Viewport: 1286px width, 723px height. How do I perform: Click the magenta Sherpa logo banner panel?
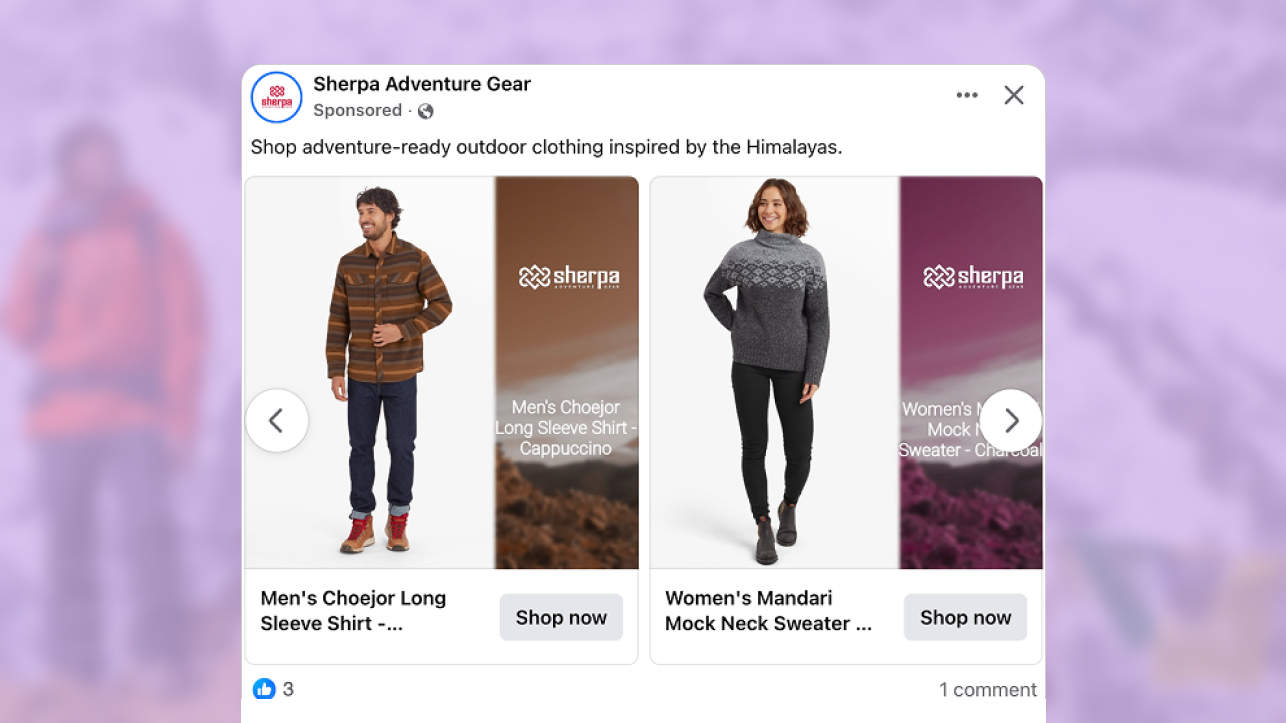click(971, 373)
